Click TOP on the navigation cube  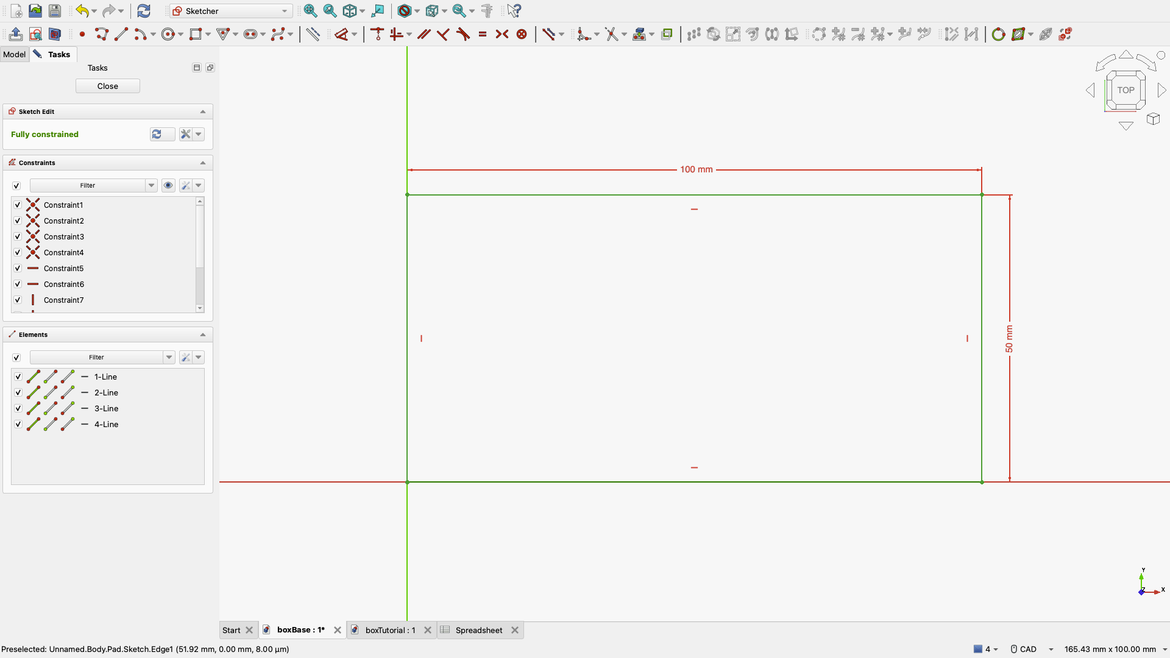click(x=1126, y=89)
